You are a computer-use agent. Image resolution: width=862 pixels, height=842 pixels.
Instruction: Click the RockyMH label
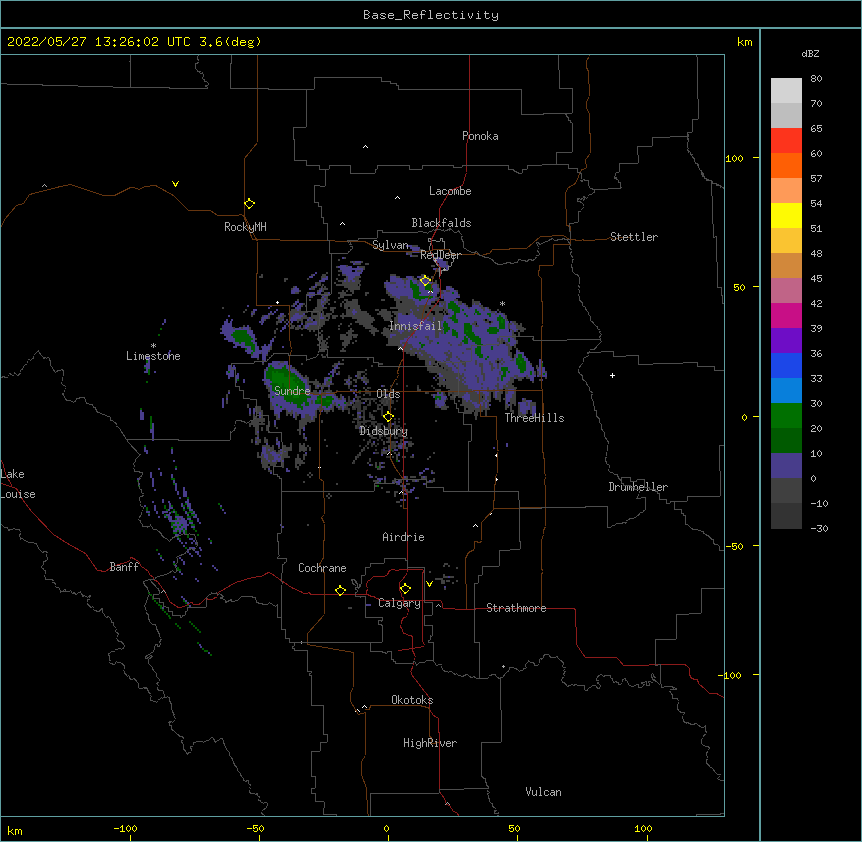click(x=245, y=227)
